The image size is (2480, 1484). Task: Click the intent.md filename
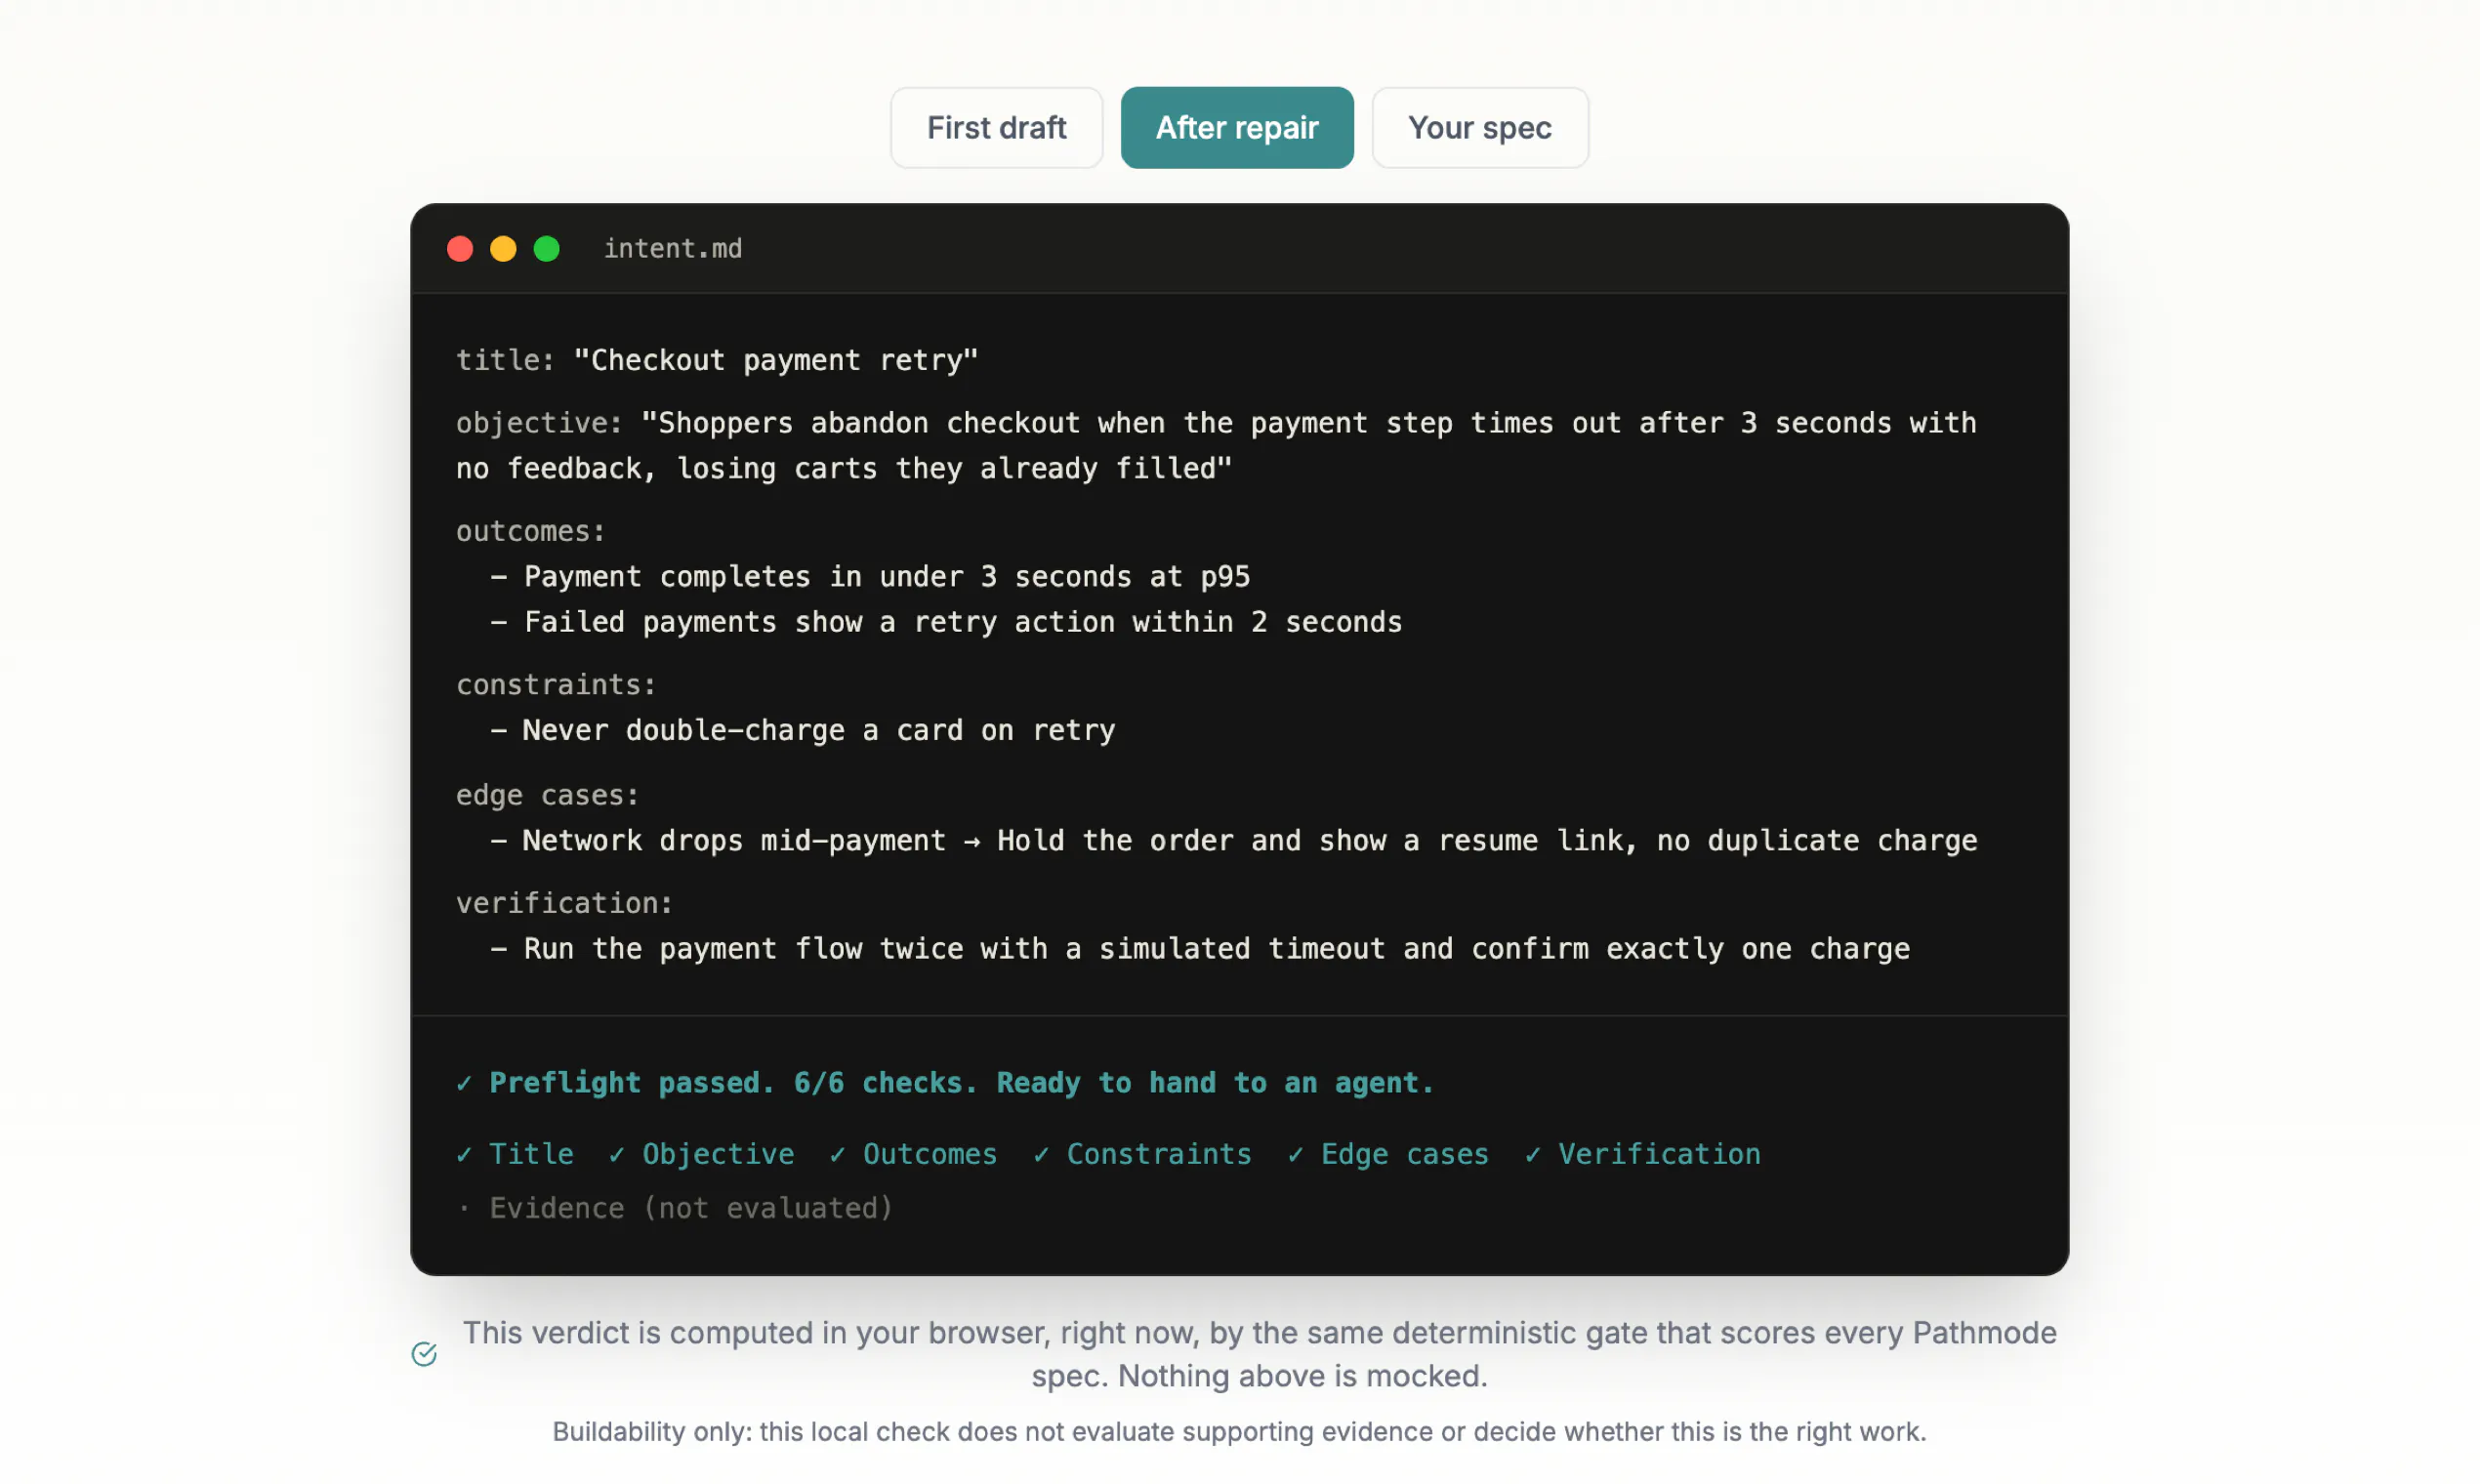pos(673,248)
